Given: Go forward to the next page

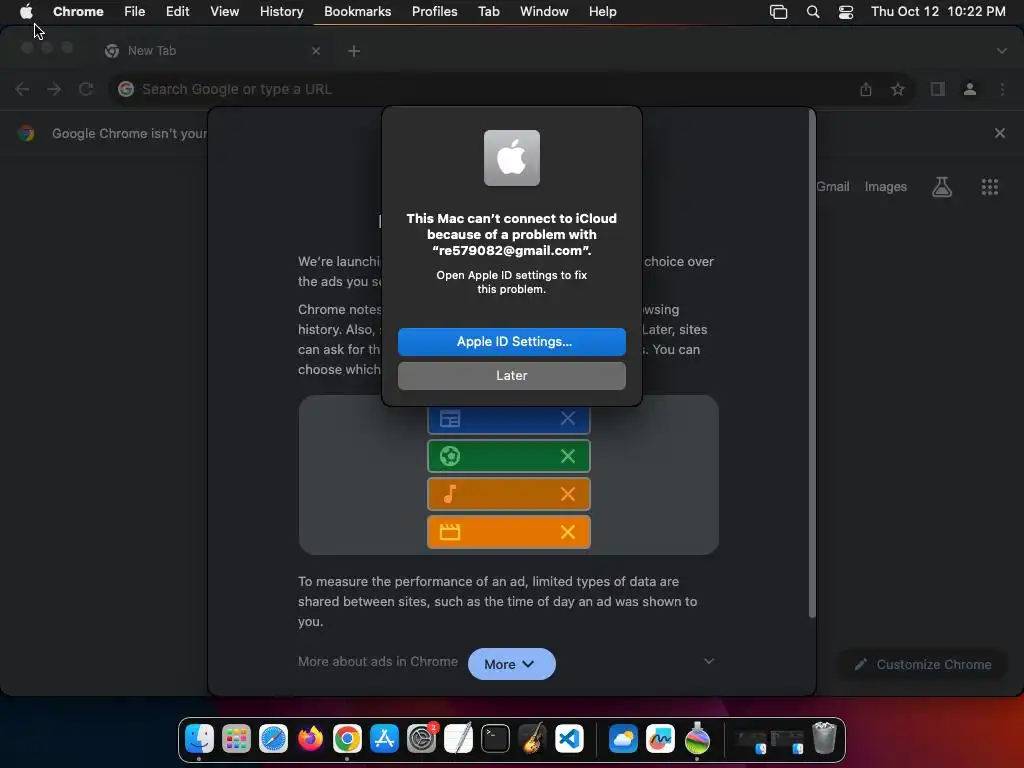Looking at the screenshot, I should point(54,89).
